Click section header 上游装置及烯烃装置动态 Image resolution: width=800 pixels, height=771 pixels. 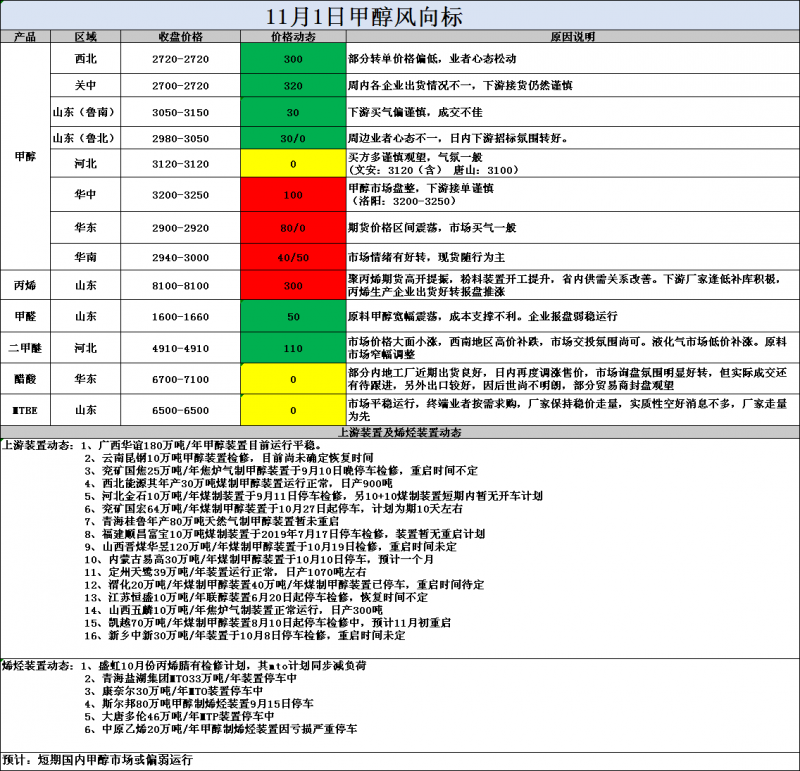[399, 432]
